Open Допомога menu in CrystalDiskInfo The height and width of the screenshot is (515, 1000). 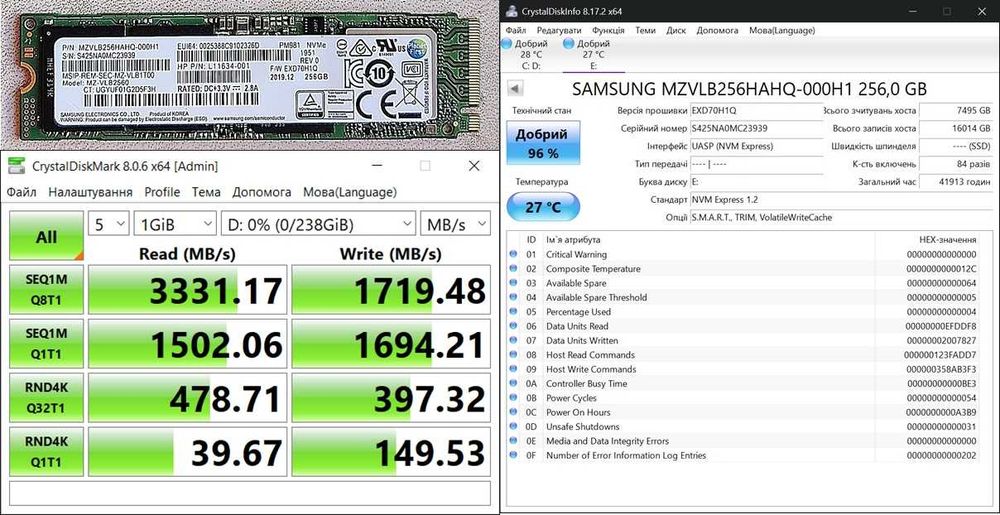point(717,30)
